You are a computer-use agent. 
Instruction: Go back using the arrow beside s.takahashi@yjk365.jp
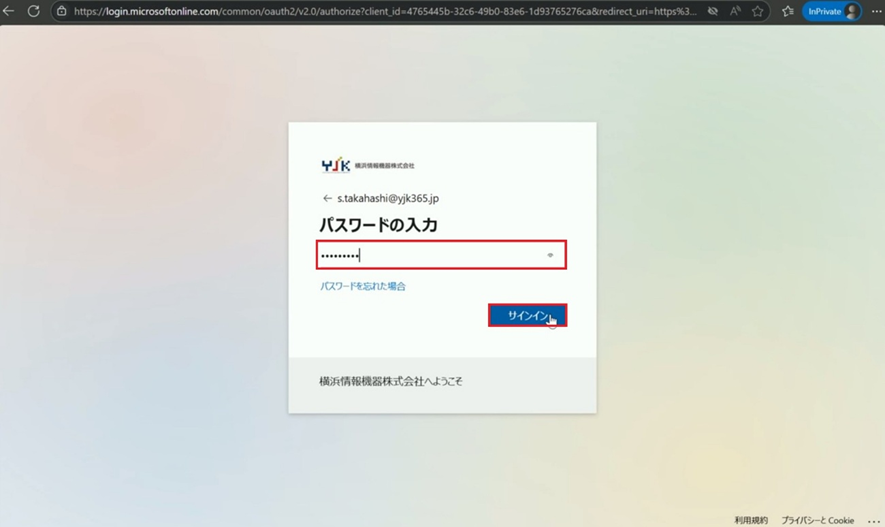[x=327, y=199]
